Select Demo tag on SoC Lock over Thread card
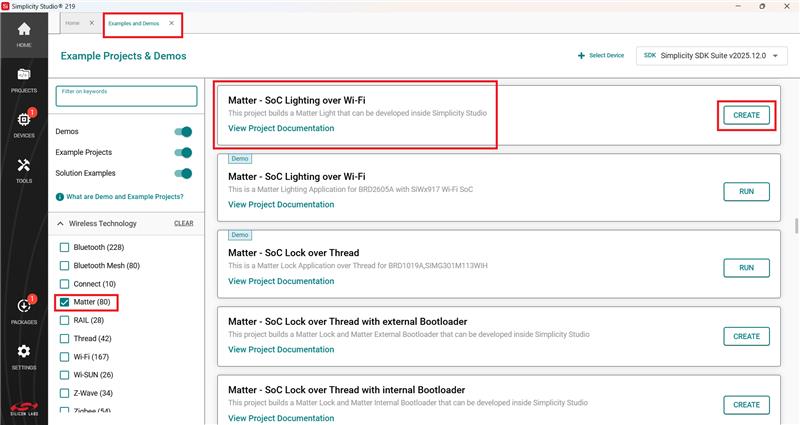 tap(240, 235)
